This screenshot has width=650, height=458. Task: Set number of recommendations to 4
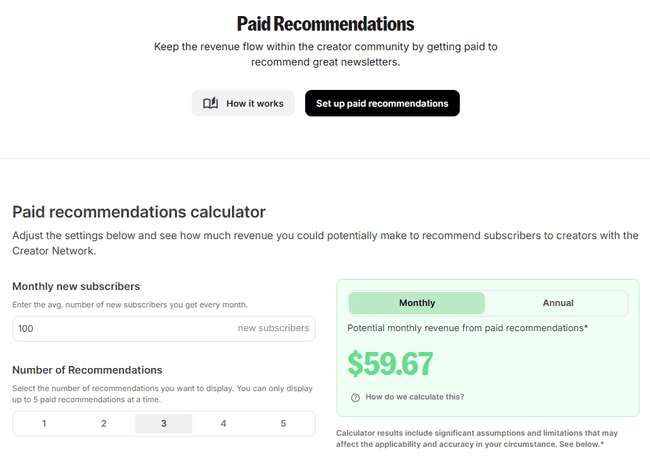(223, 424)
